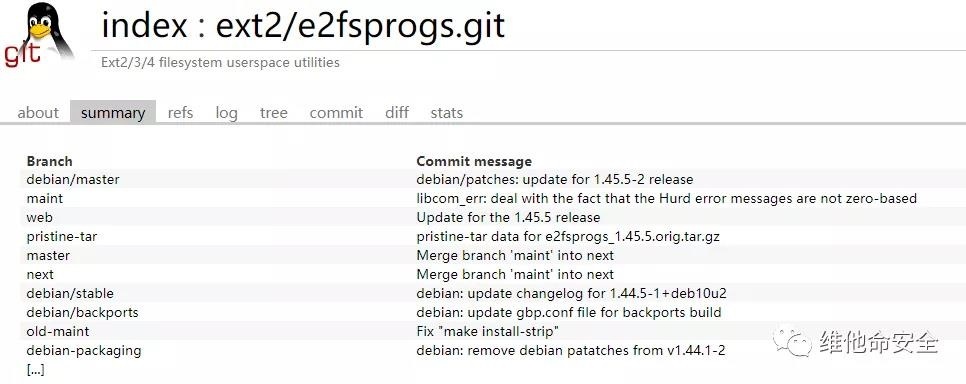Open the debian/master branch
This screenshot has height=384, width=966.
pos(73,179)
